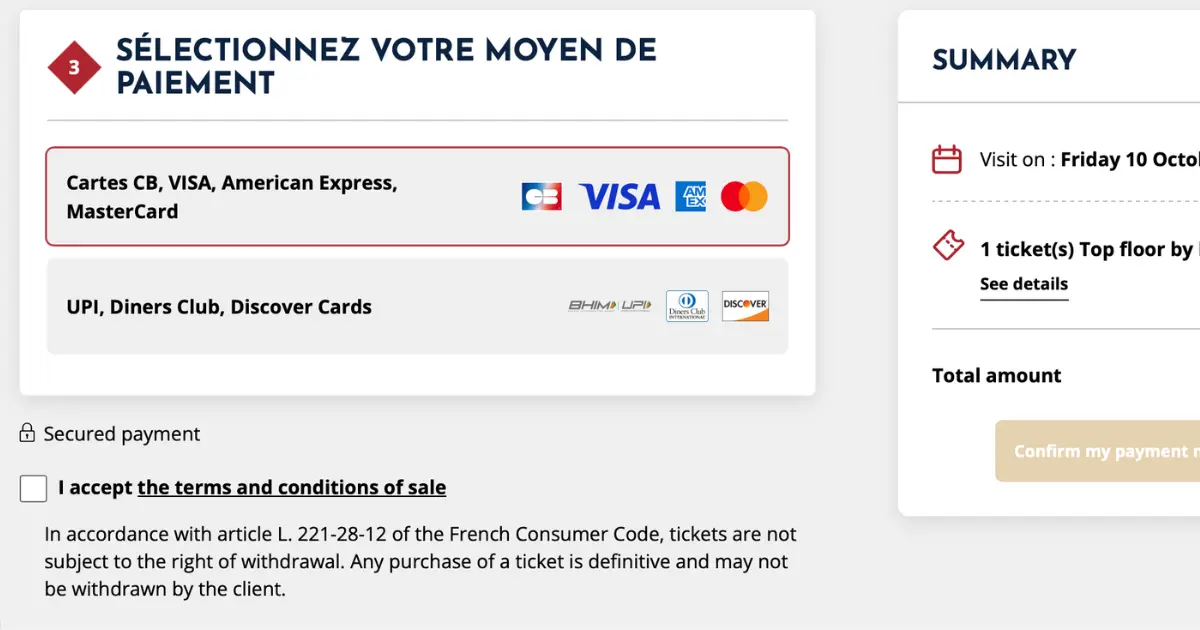Expand See details for the ticket
1200x630 pixels.
click(x=1024, y=284)
